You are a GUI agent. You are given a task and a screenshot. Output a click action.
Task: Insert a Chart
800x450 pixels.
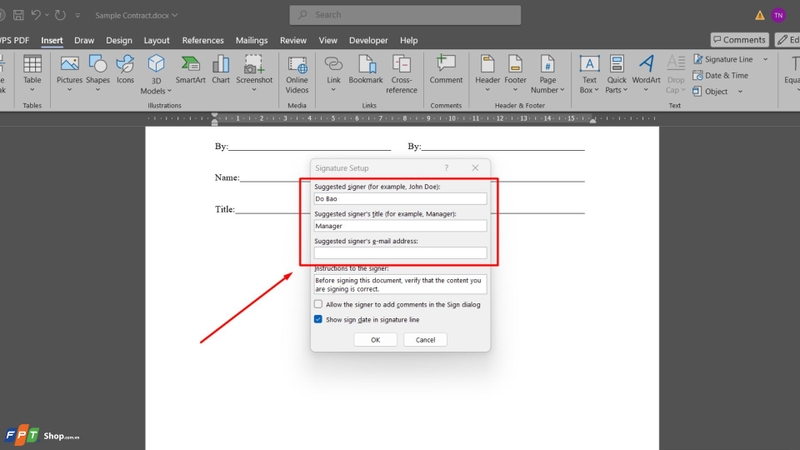click(x=220, y=70)
